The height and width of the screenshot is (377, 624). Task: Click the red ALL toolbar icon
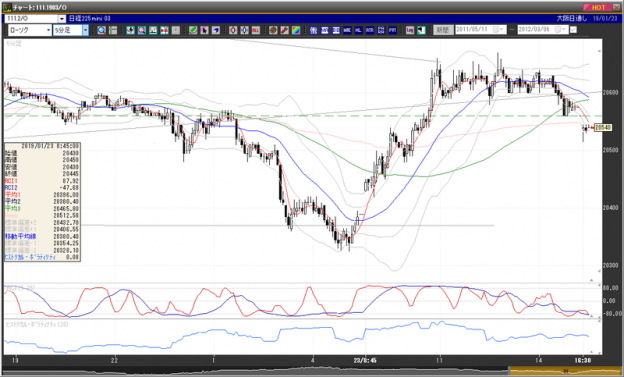[256, 30]
